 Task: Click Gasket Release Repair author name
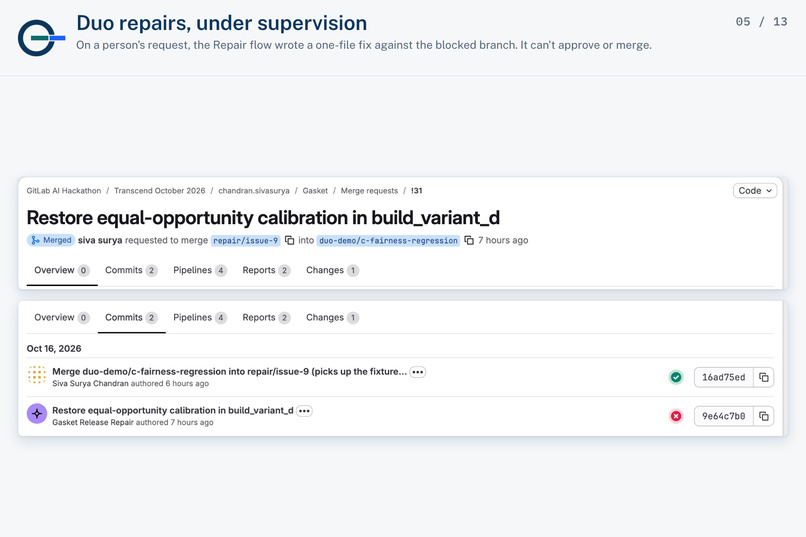[x=93, y=422]
